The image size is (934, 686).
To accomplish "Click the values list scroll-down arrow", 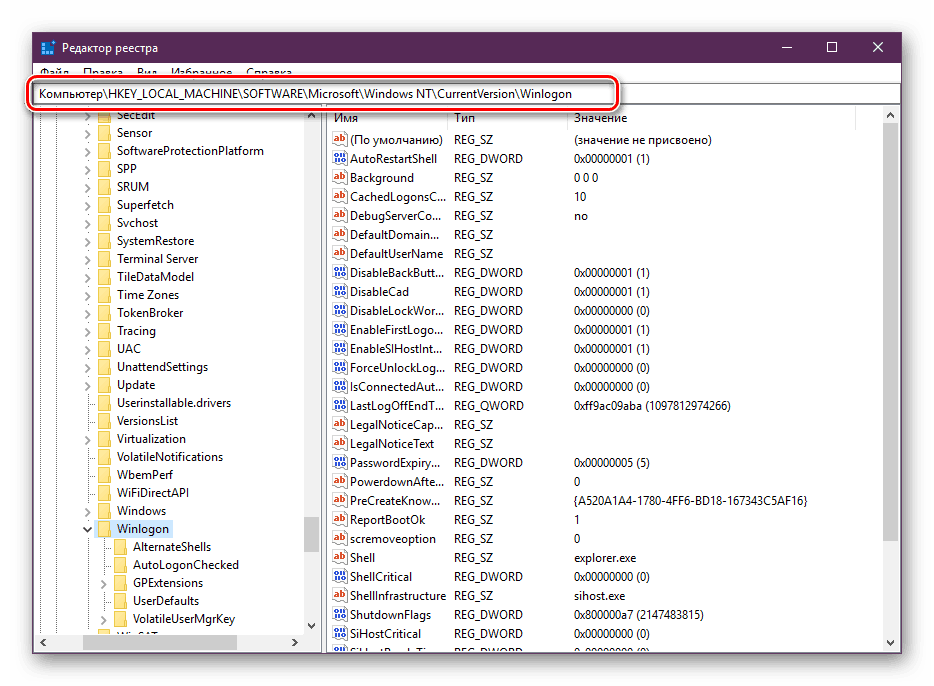I will point(890,642).
